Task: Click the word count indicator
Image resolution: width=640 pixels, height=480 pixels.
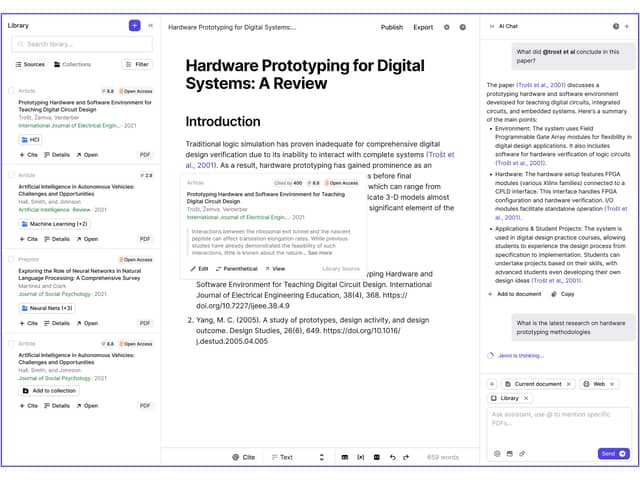Action: 443,457
